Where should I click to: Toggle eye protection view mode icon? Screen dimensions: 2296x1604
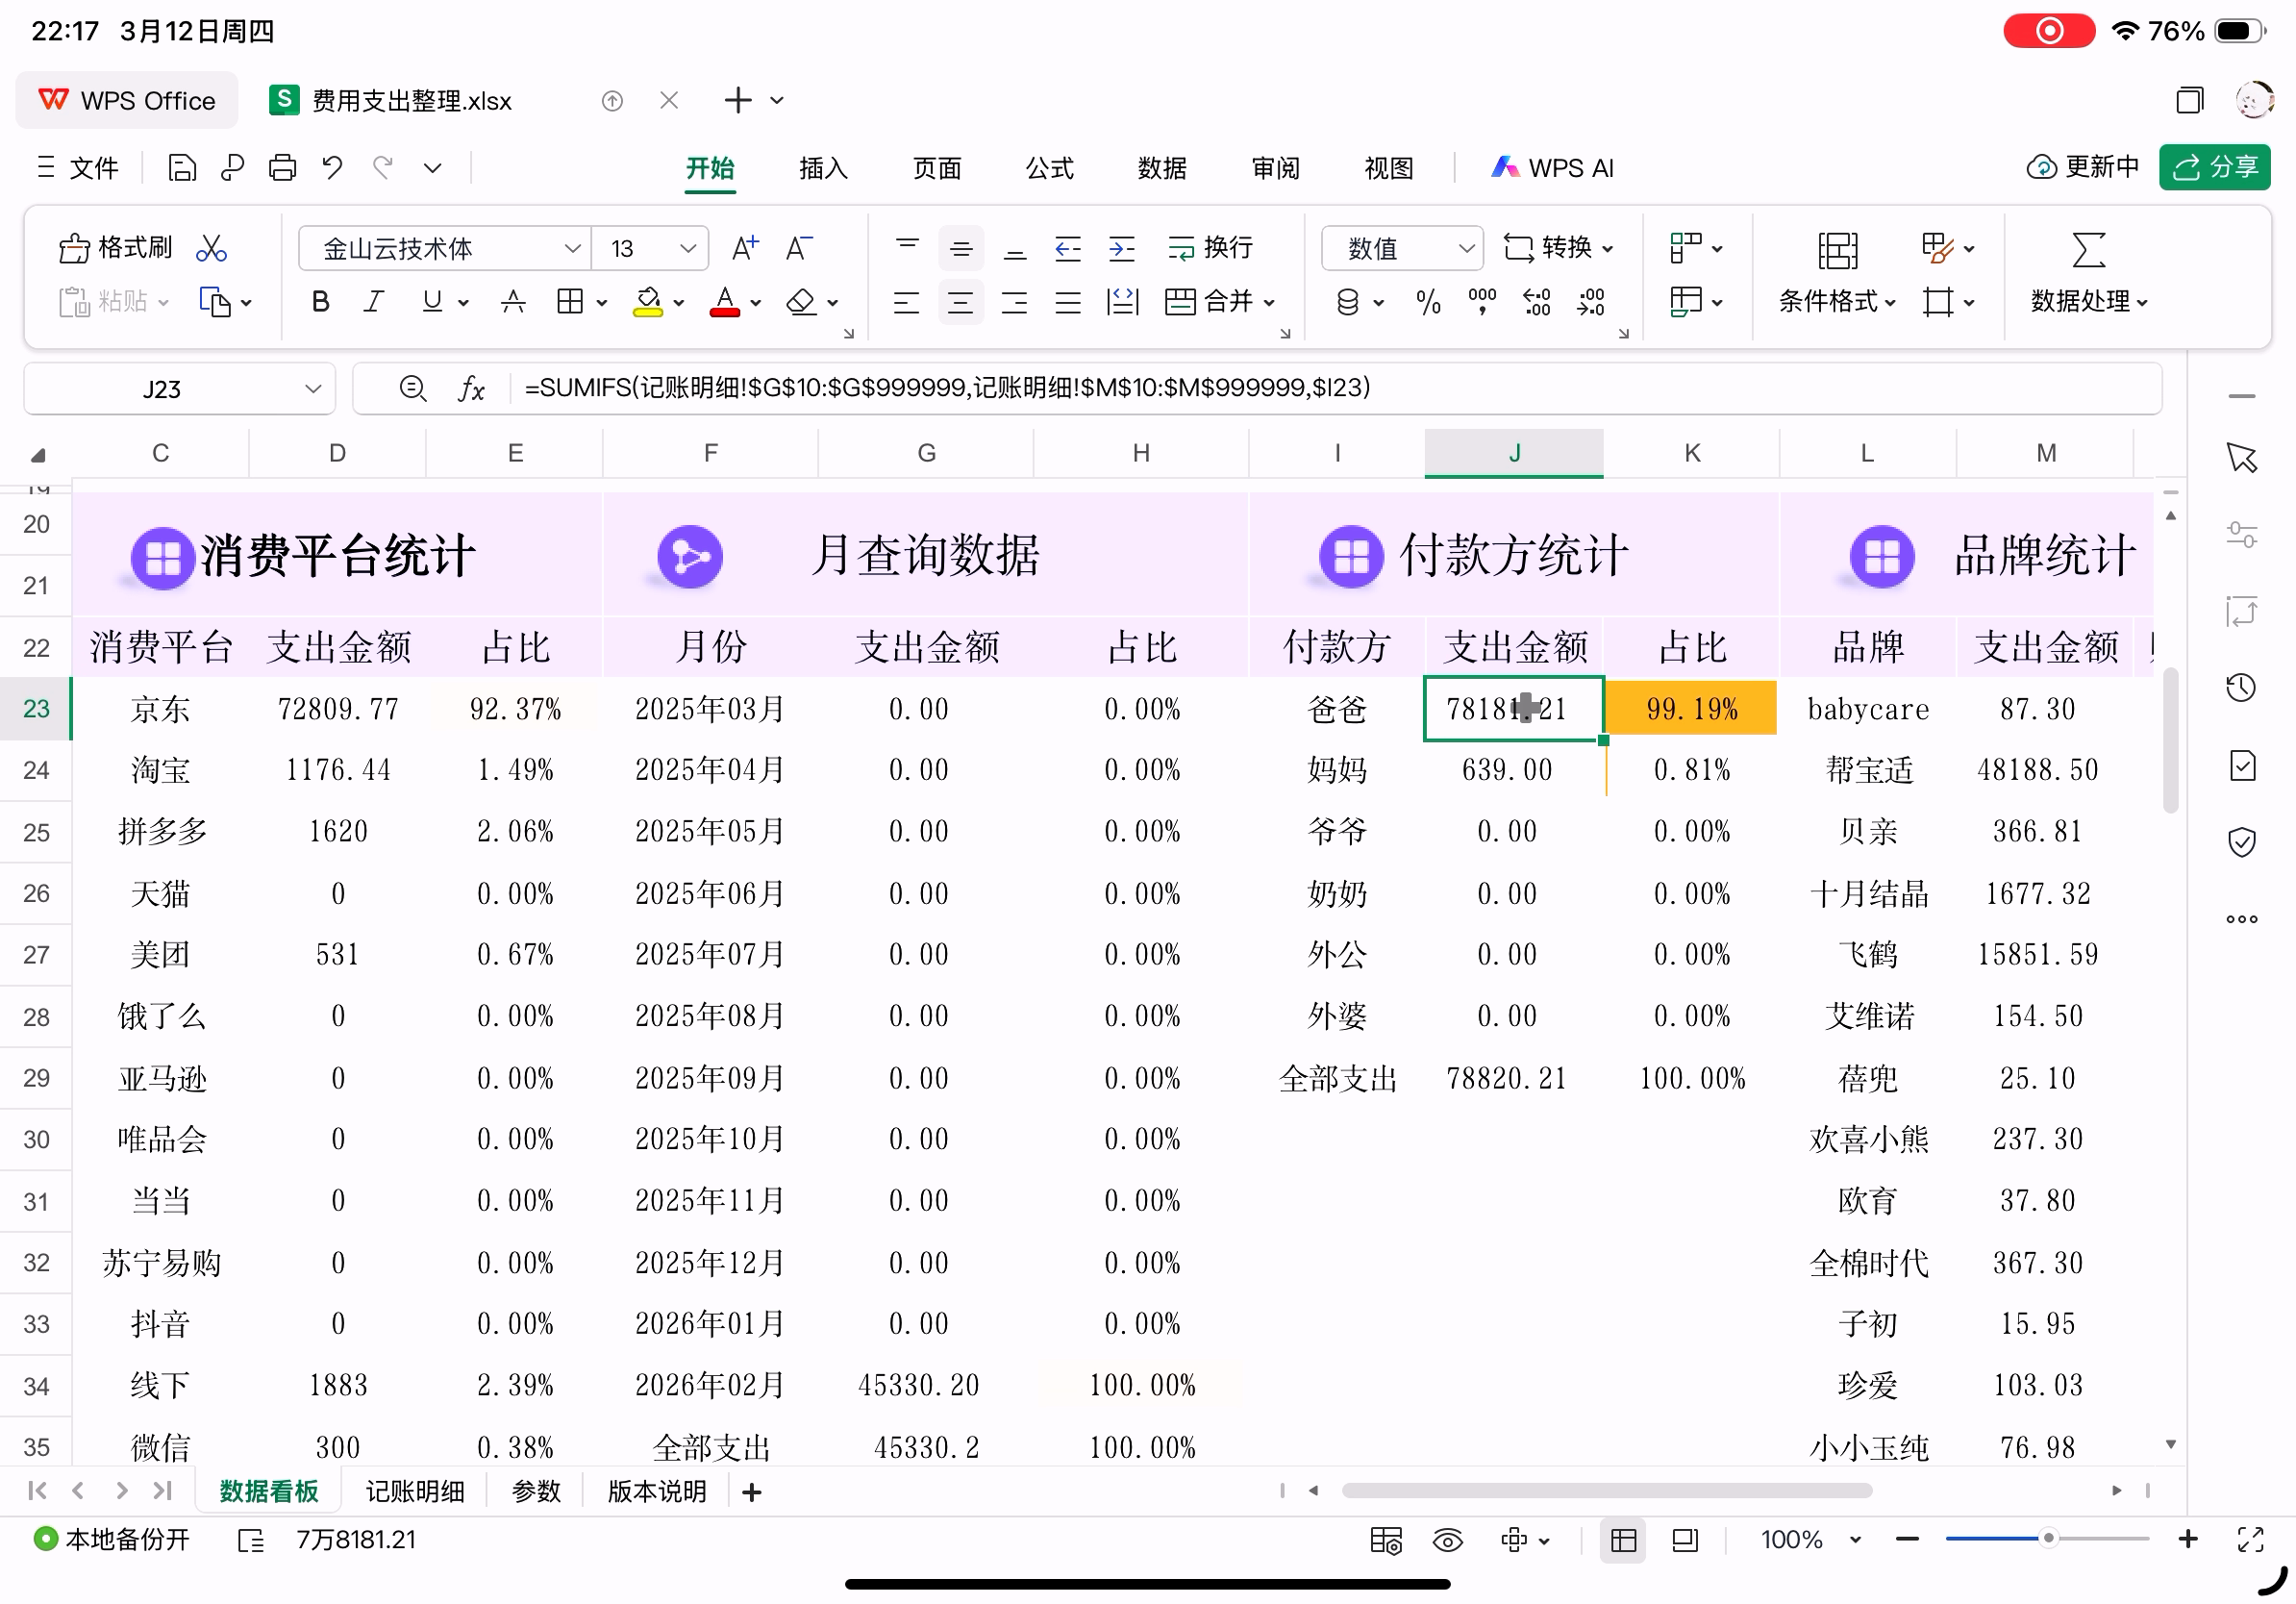[1447, 1540]
